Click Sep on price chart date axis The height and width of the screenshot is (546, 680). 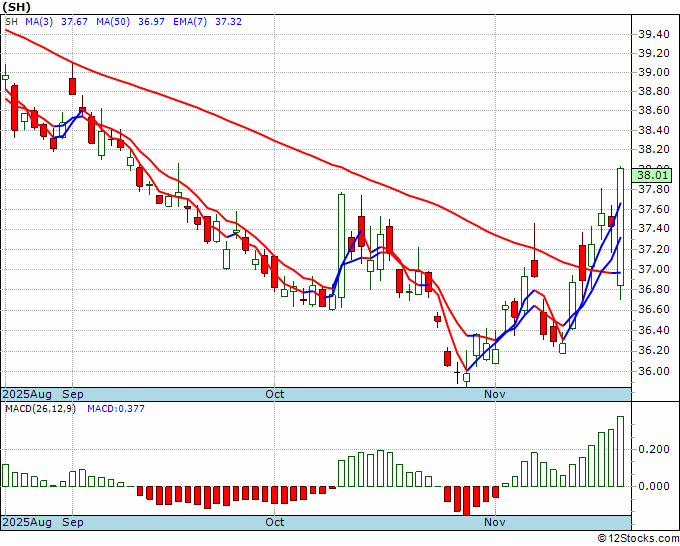[73, 394]
